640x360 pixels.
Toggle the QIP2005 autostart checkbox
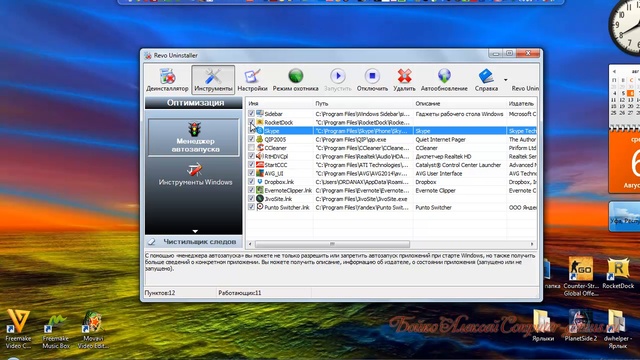(x=251, y=139)
